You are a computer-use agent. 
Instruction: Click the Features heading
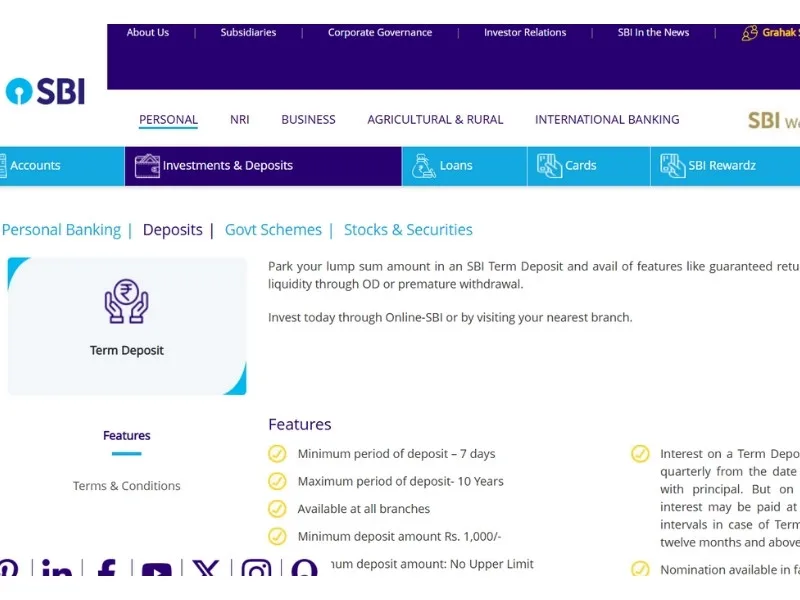coord(299,424)
